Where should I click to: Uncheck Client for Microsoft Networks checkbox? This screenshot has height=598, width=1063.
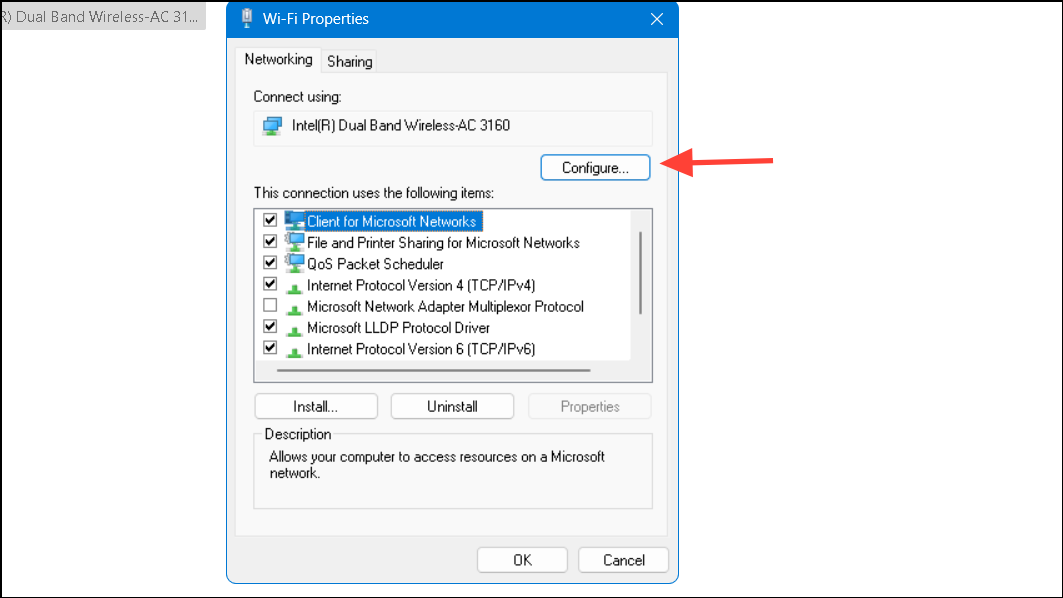coord(269,220)
